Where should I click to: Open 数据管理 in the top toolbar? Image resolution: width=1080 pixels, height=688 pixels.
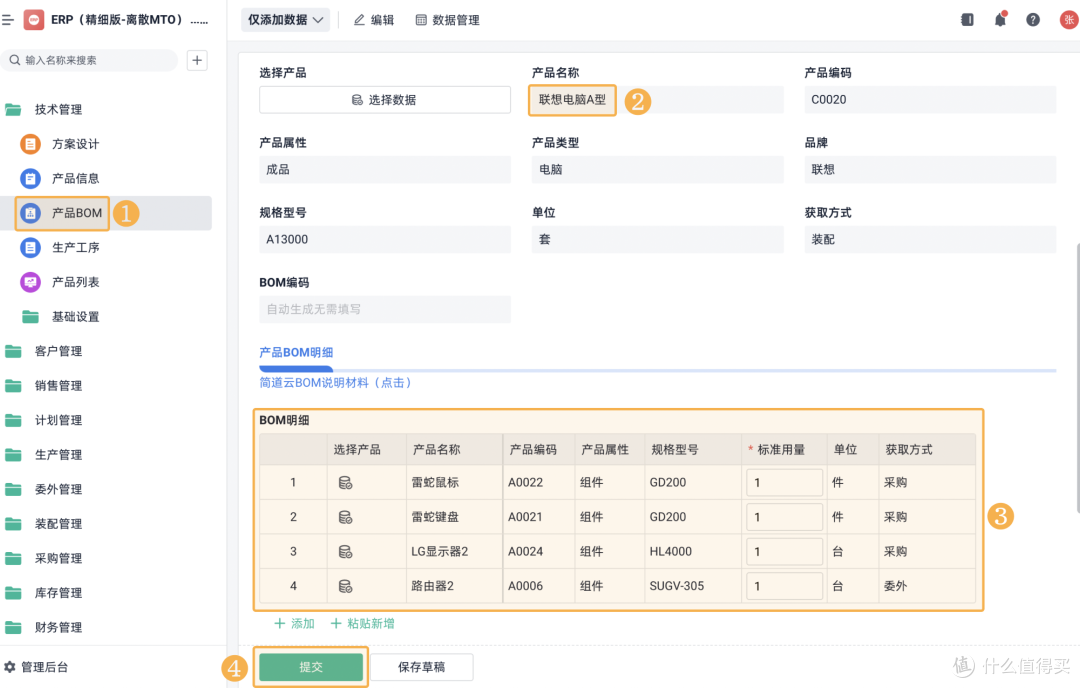(448, 20)
